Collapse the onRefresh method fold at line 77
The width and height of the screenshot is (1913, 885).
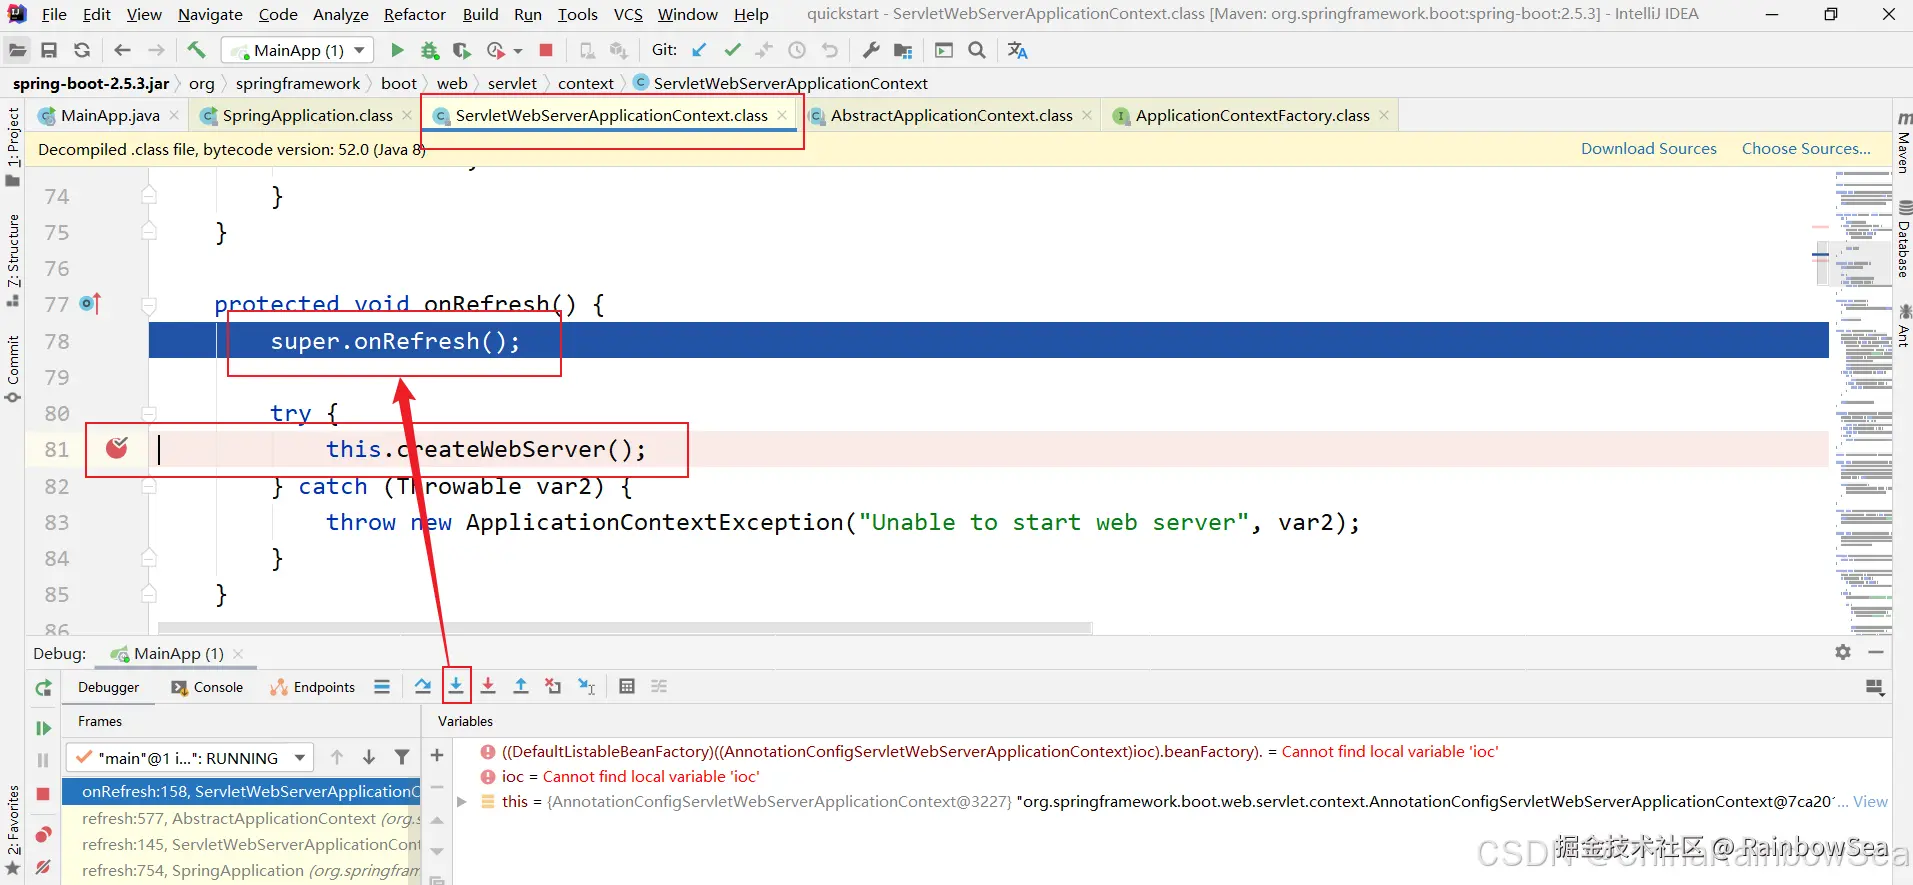[149, 305]
